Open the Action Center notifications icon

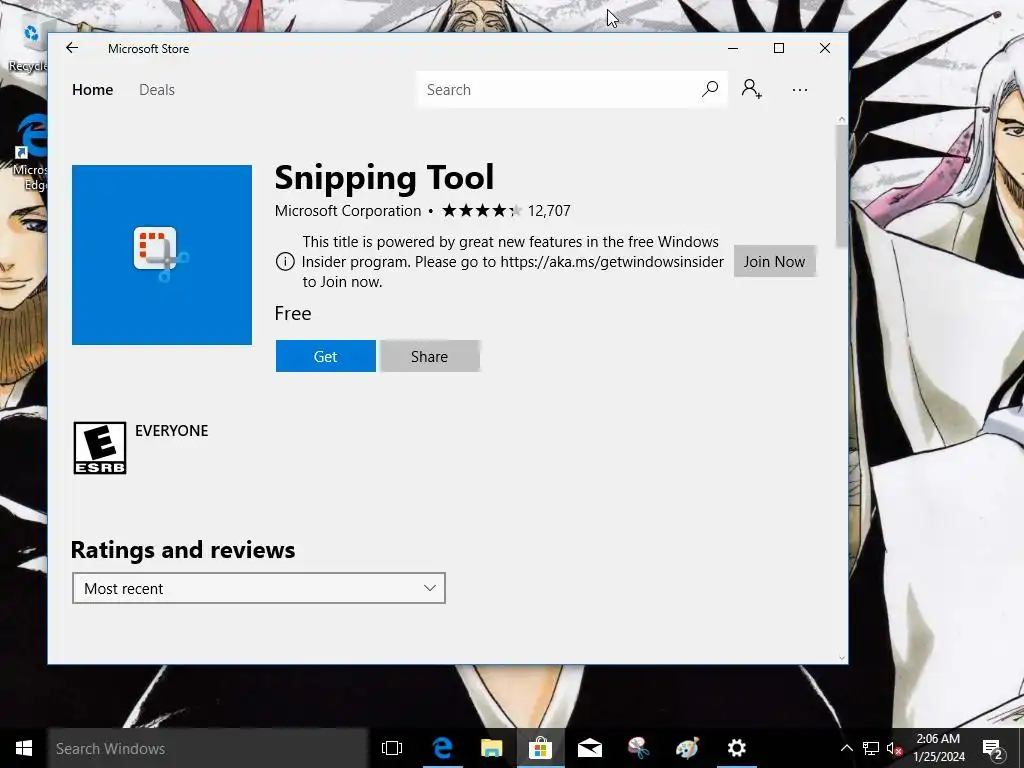tap(993, 748)
